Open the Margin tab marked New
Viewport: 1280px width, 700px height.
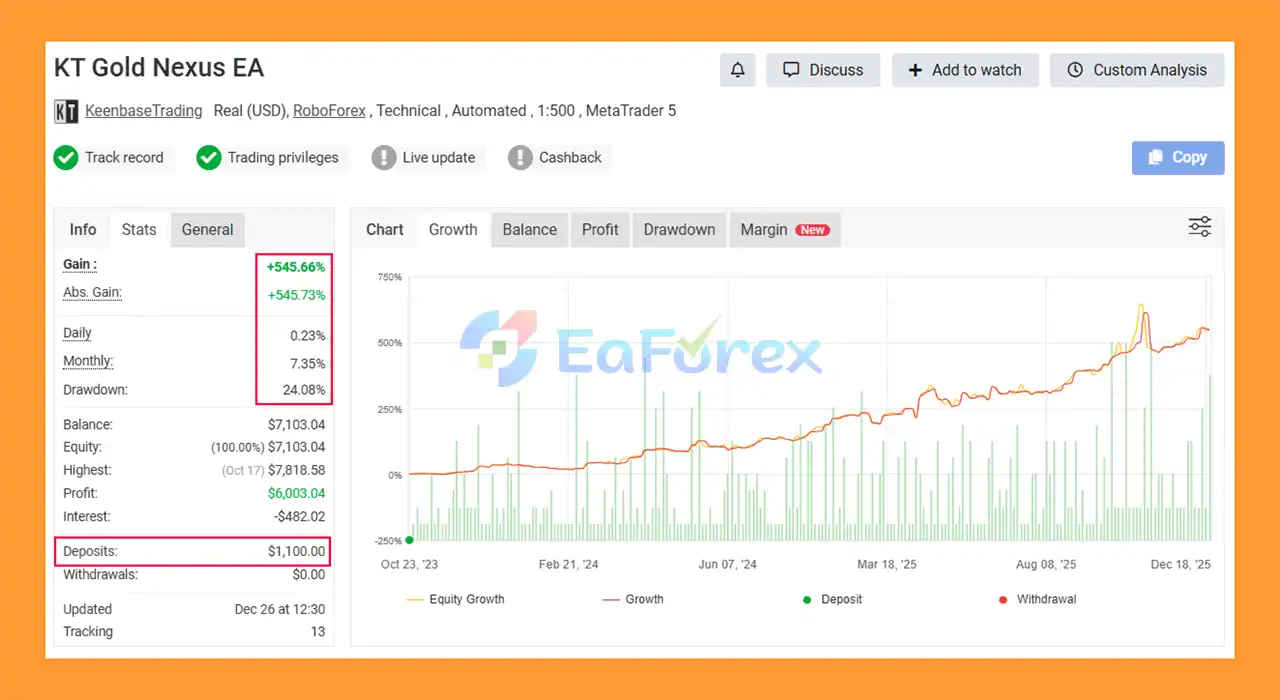(x=783, y=230)
